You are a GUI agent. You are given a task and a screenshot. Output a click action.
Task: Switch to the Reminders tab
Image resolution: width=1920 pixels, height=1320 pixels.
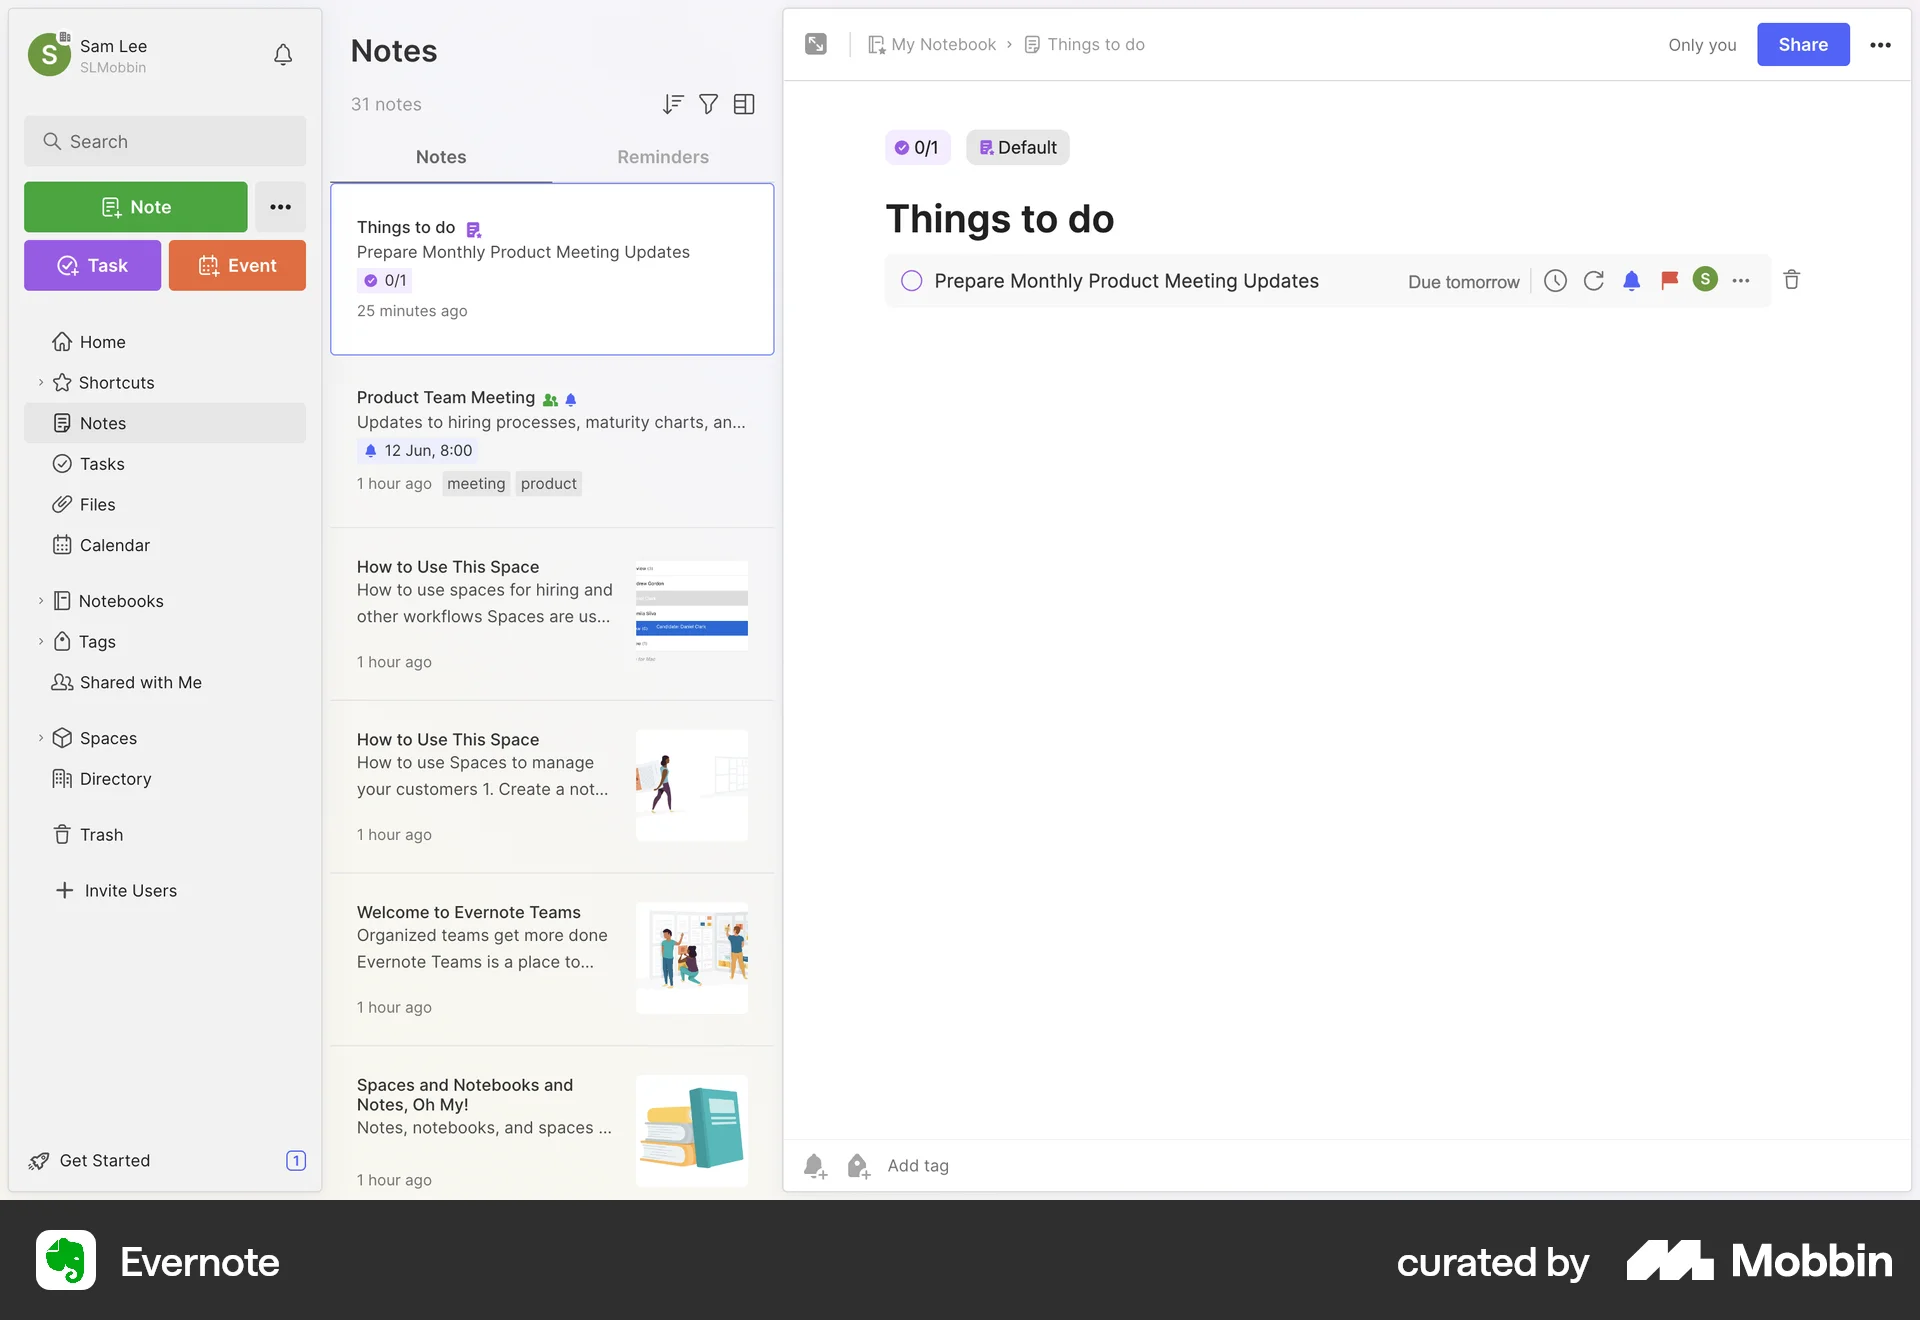(x=663, y=157)
